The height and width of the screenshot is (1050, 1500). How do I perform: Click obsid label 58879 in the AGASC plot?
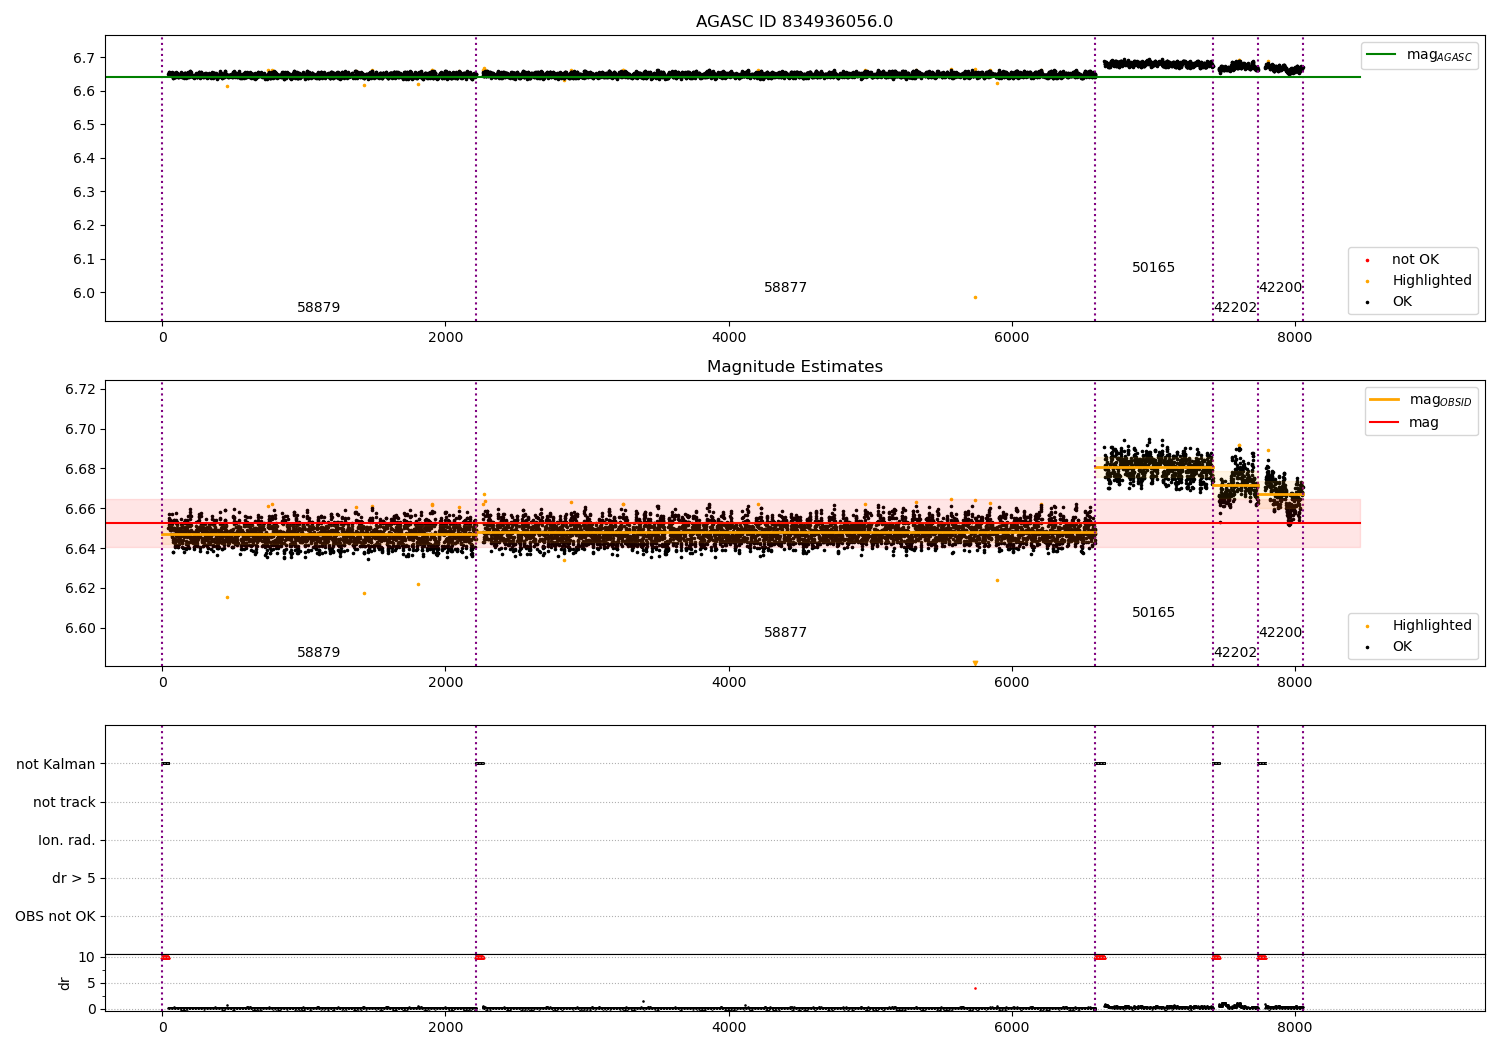coord(318,308)
